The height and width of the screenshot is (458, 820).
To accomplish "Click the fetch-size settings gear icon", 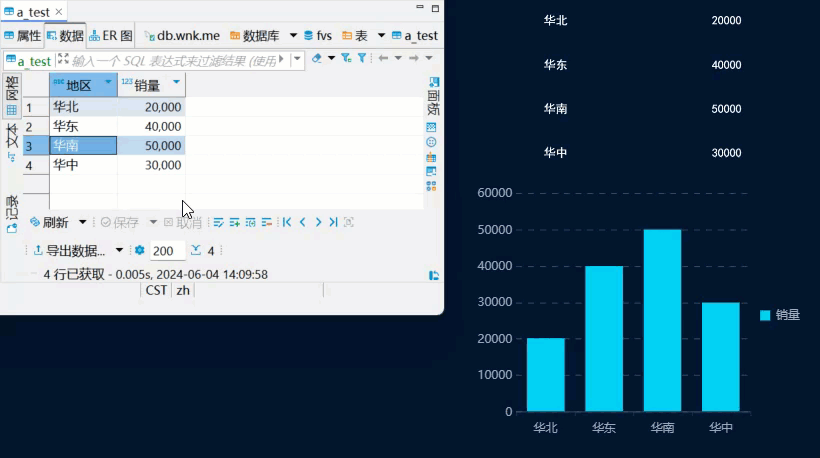I will 139,250.
